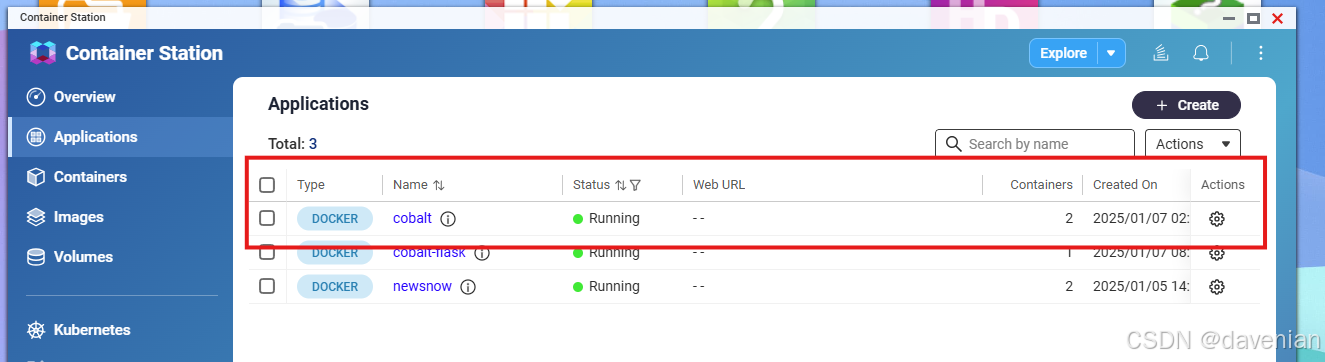Viewport: 1325px width, 362px height.
Task: Click the info icon beside newsnow
Action: (468, 287)
